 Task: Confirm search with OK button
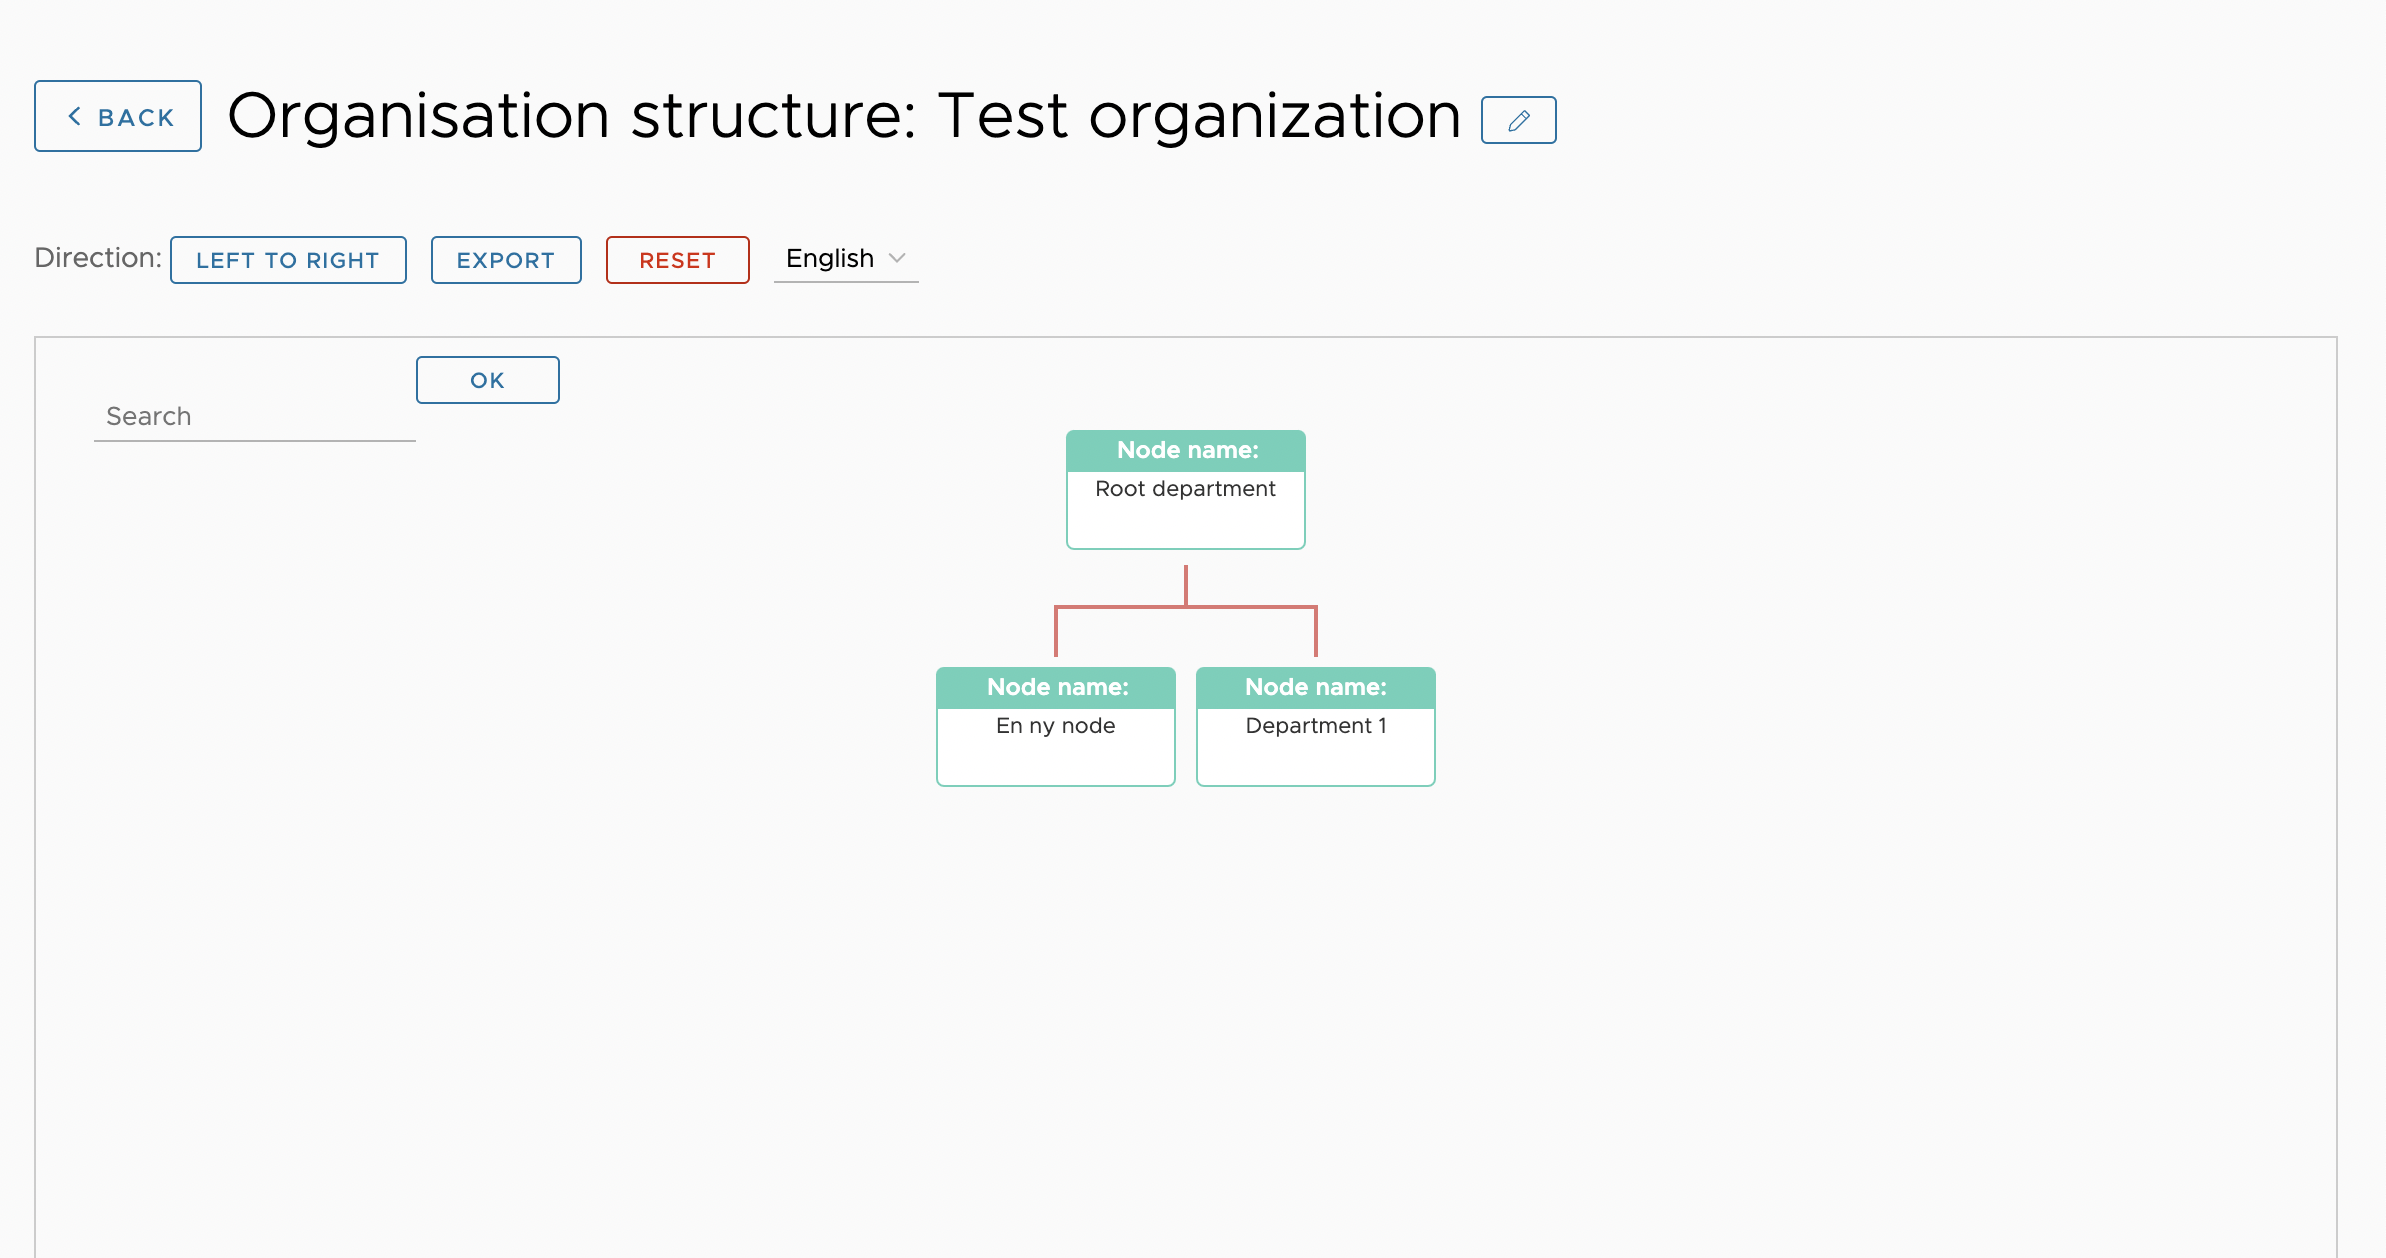tap(488, 380)
